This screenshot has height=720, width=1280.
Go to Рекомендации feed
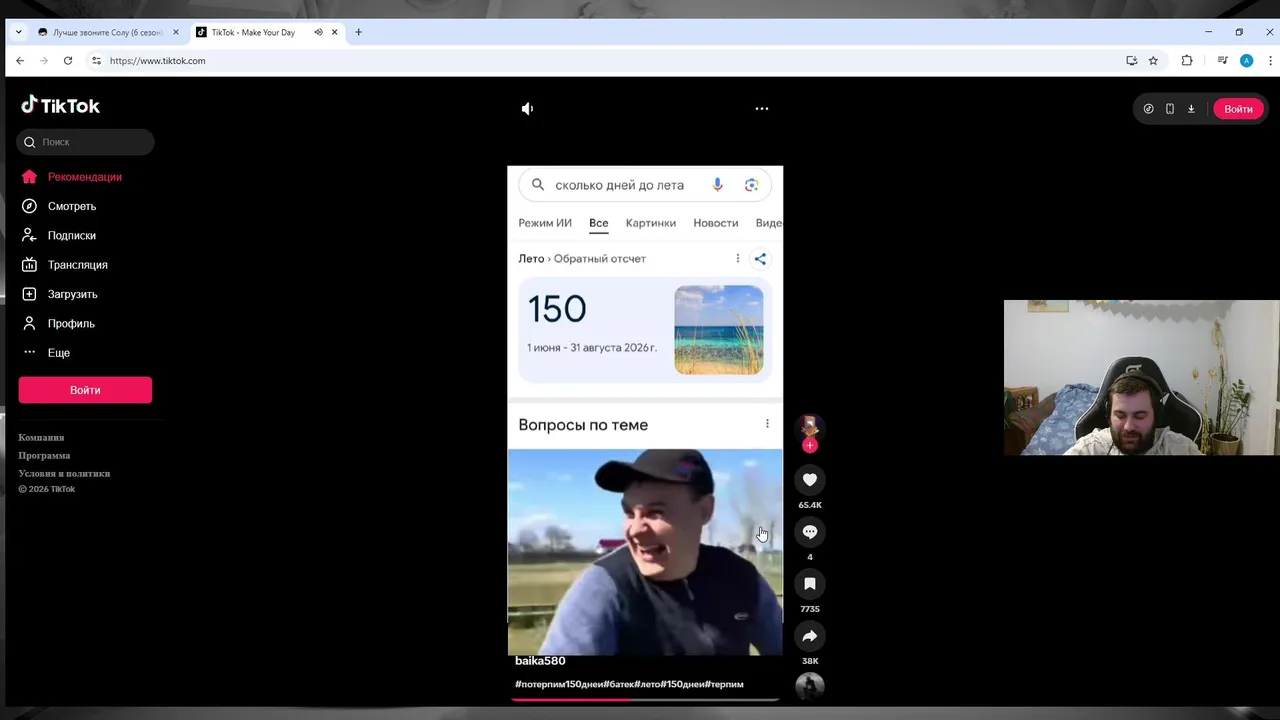(85, 177)
